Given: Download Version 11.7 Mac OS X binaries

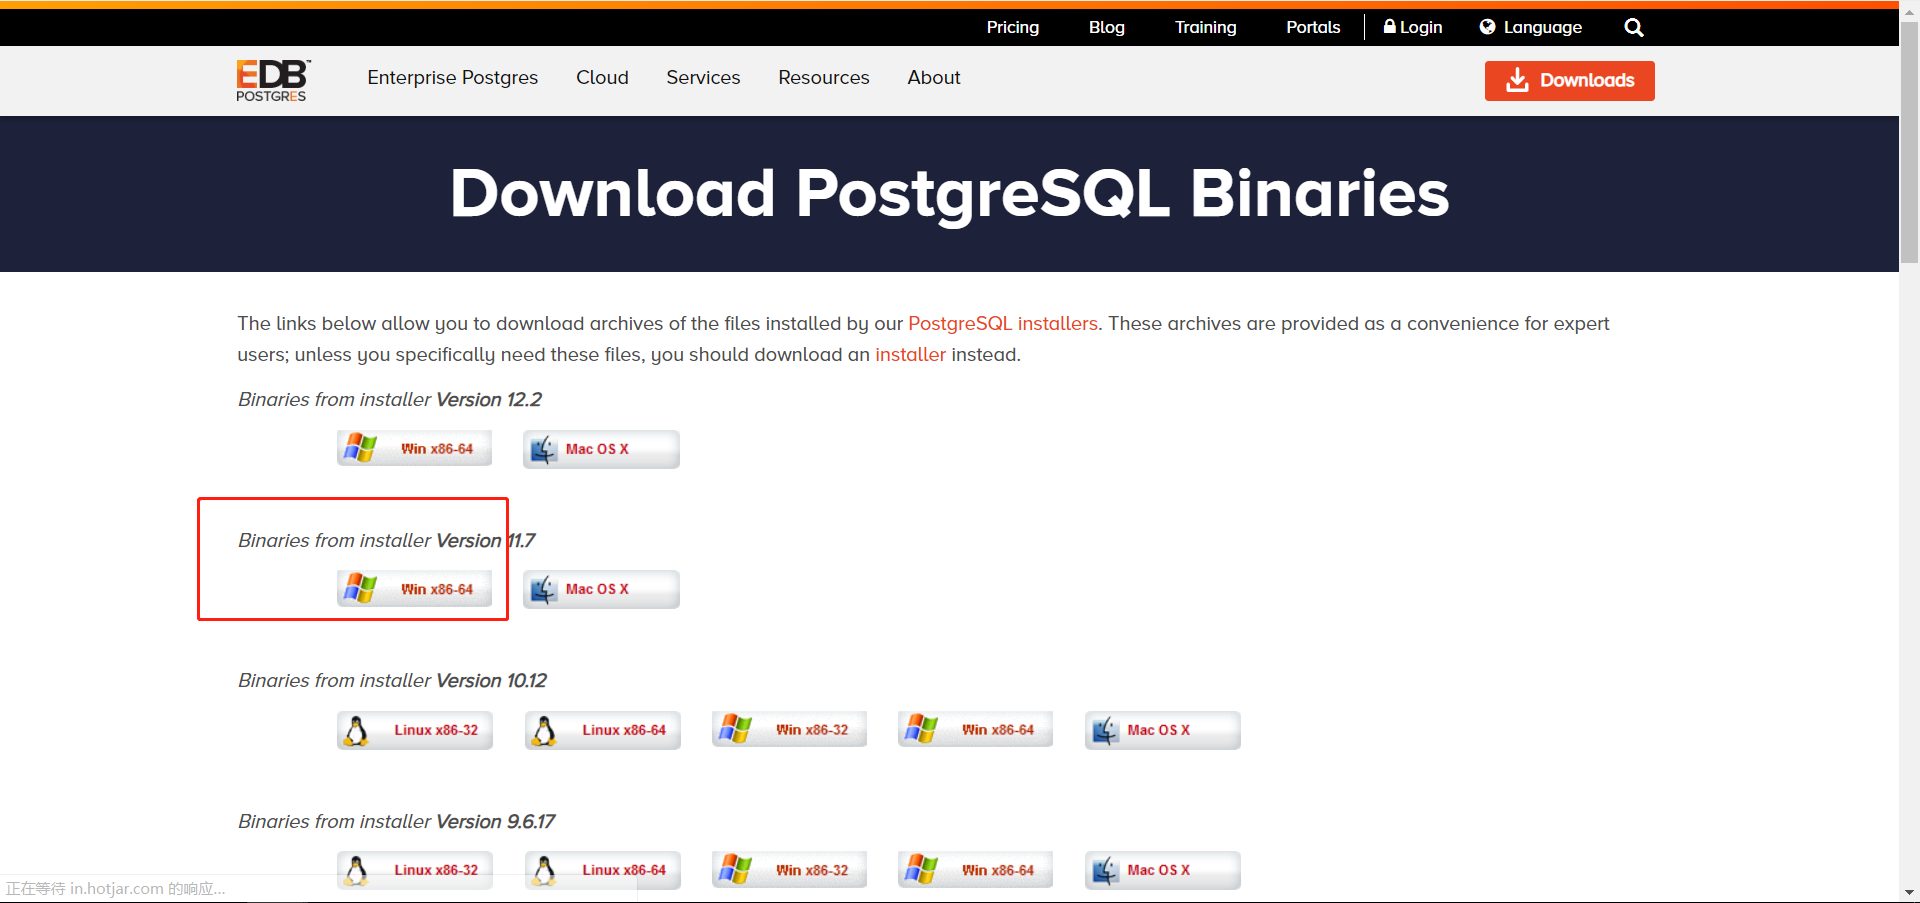Looking at the screenshot, I should (x=601, y=589).
